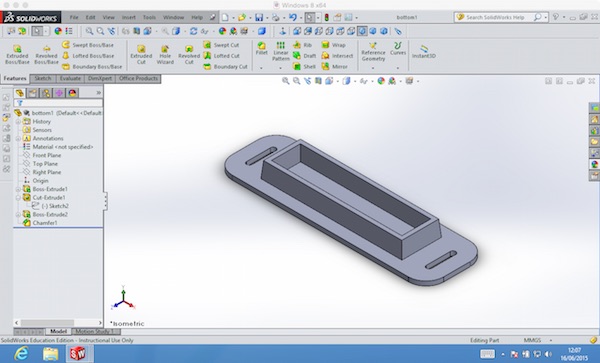Open the File menu
600x363 pixels.
click(x=74, y=17)
